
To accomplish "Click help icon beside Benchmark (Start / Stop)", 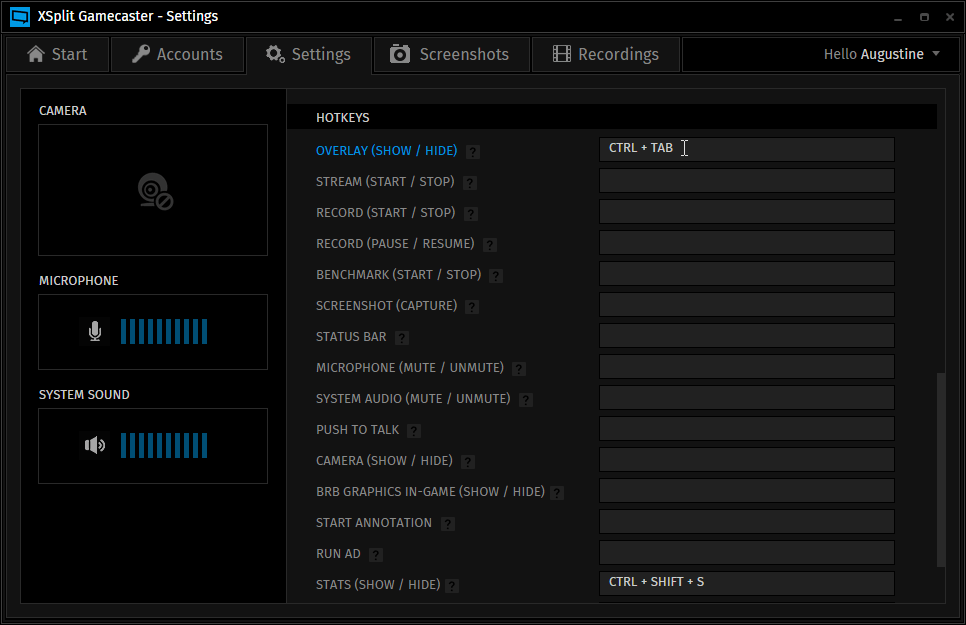I will point(496,276).
